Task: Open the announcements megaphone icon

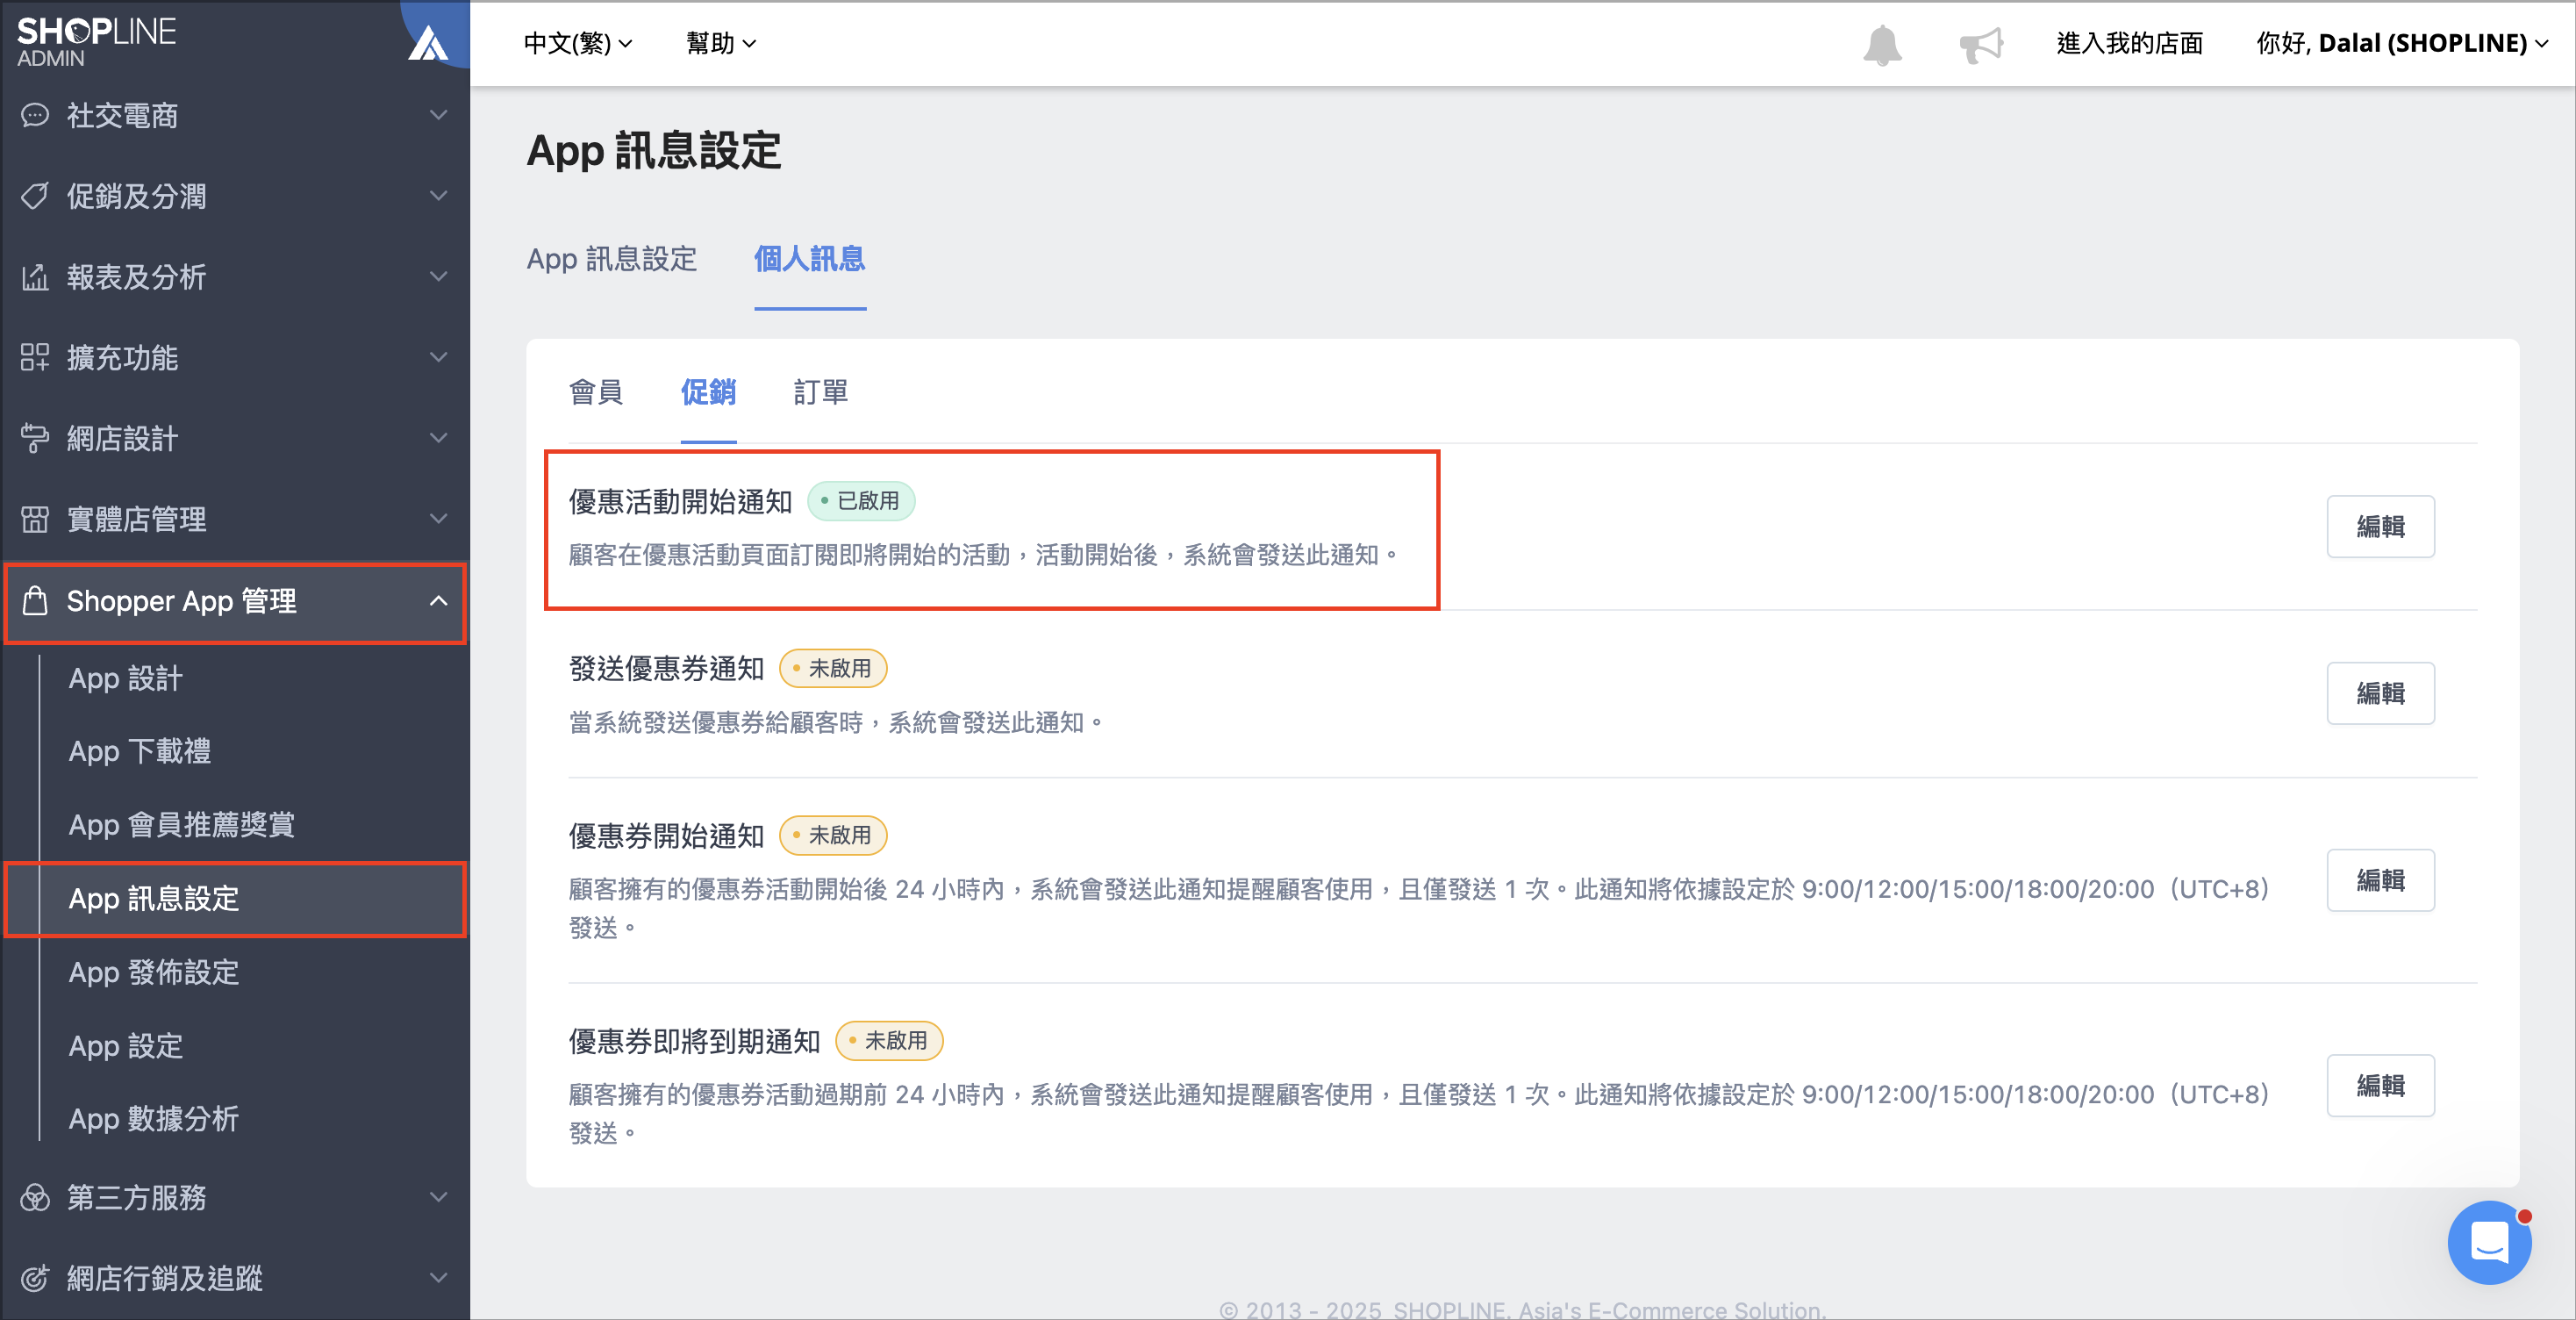Action: pyautogui.click(x=1981, y=44)
